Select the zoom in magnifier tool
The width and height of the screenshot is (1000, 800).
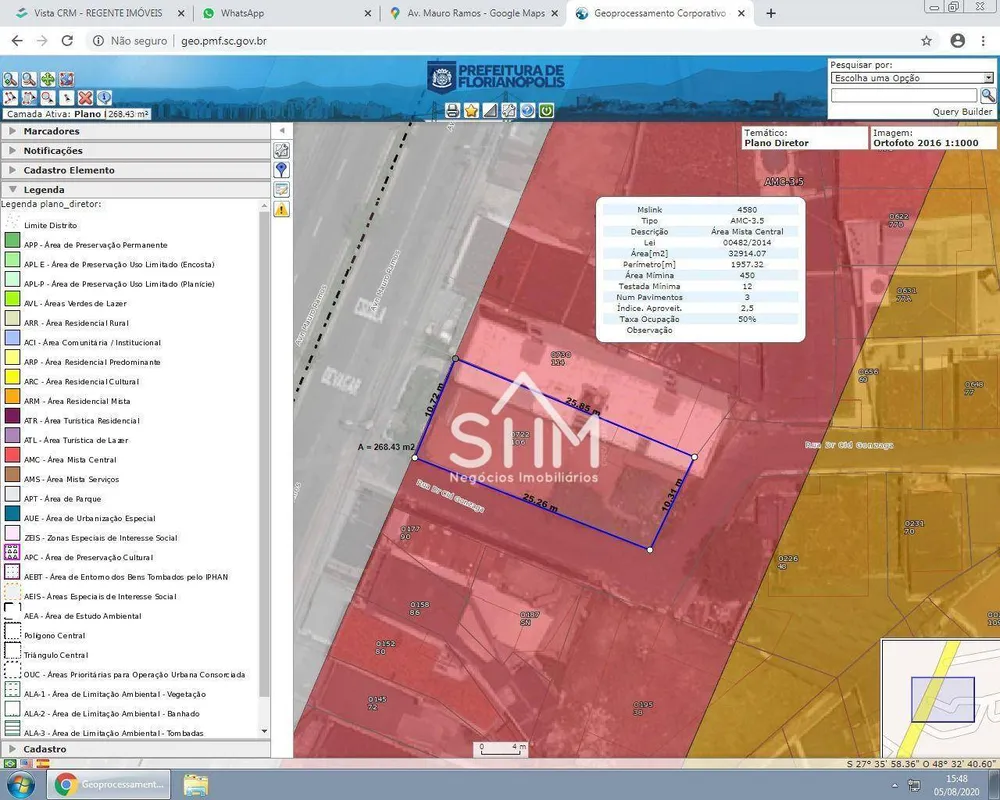click(10, 79)
